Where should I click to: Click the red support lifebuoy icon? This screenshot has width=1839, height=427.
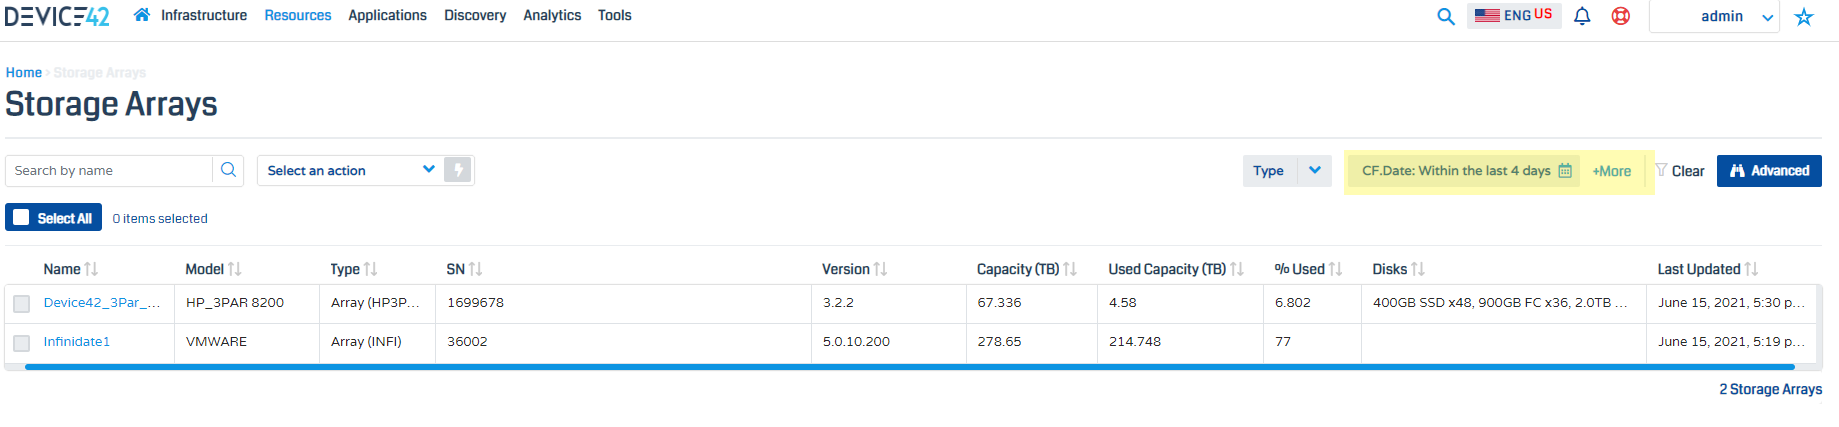[1621, 16]
